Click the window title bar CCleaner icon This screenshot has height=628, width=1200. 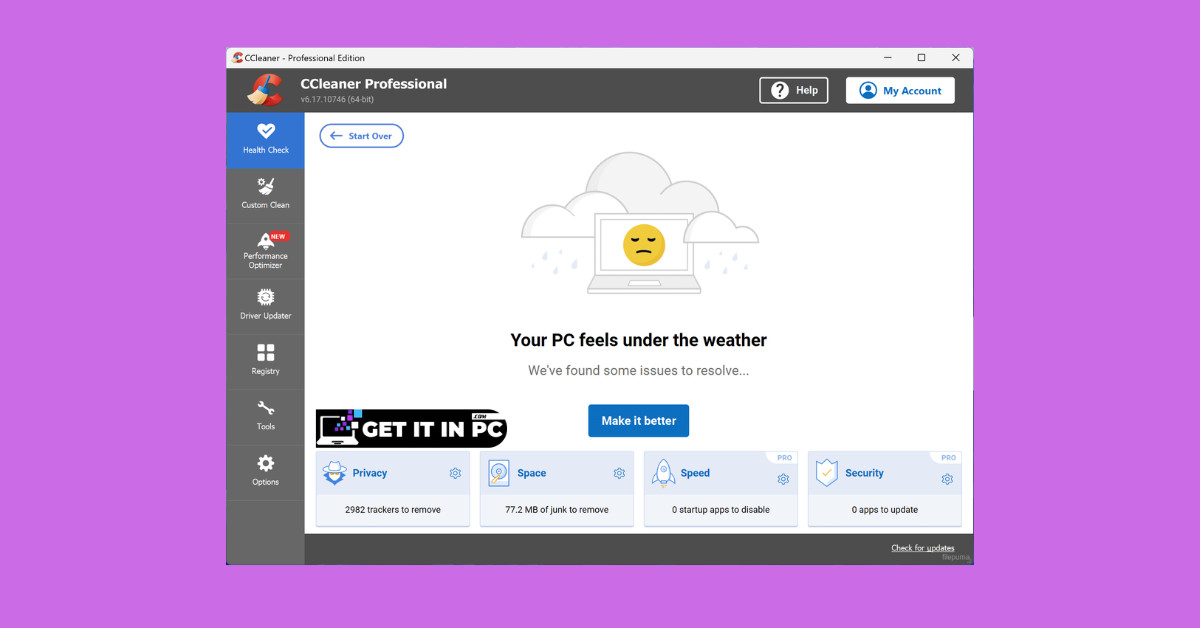coord(237,58)
